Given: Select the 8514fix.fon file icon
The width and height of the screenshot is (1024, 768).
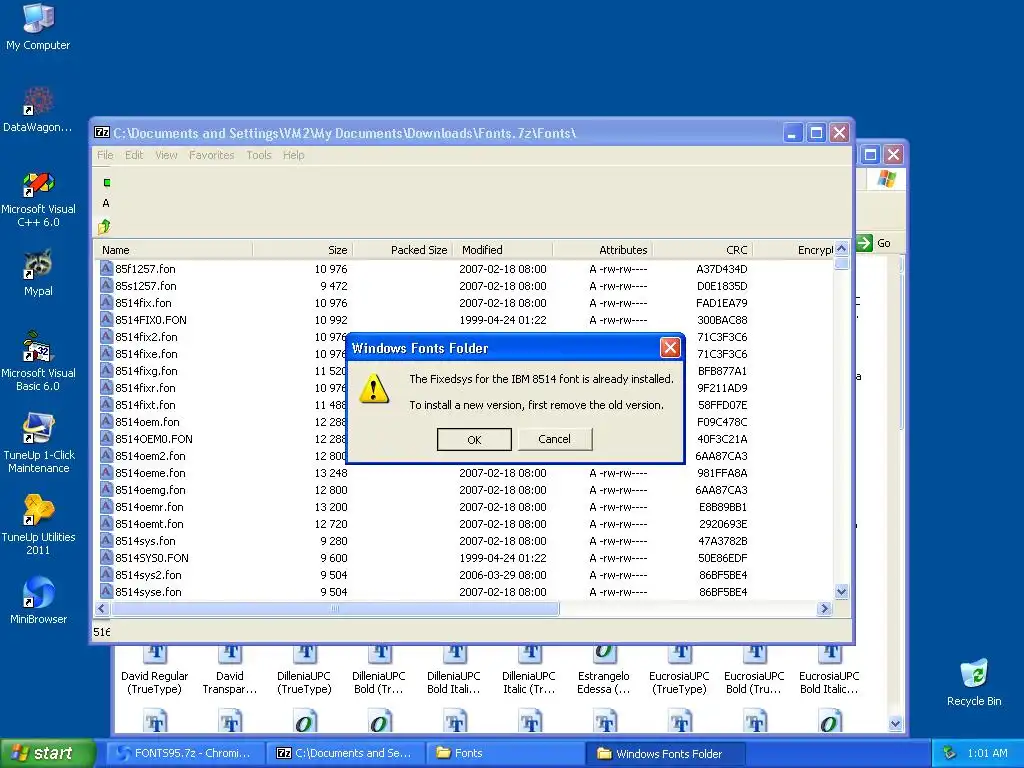Looking at the screenshot, I should click(x=106, y=302).
